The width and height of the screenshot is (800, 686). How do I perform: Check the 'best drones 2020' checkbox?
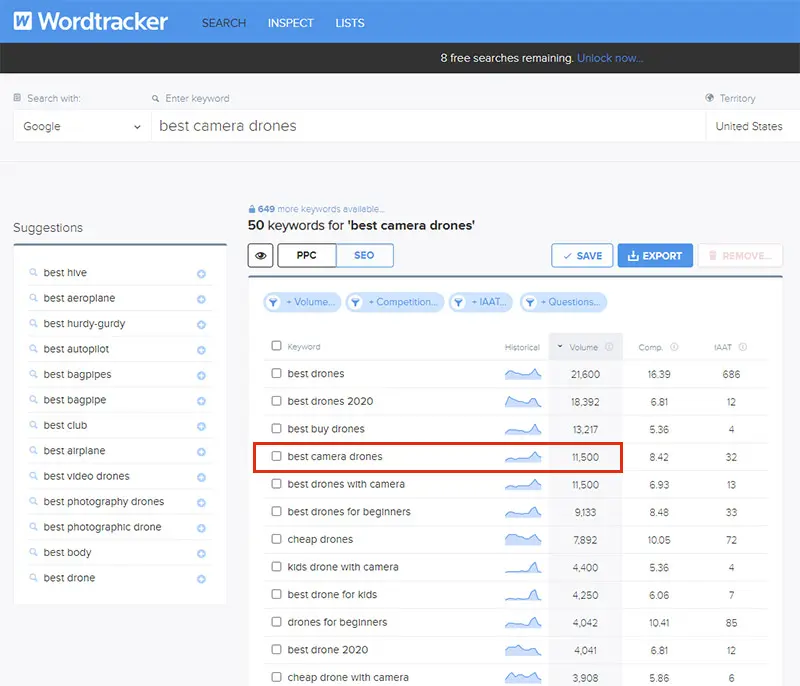(277, 401)
